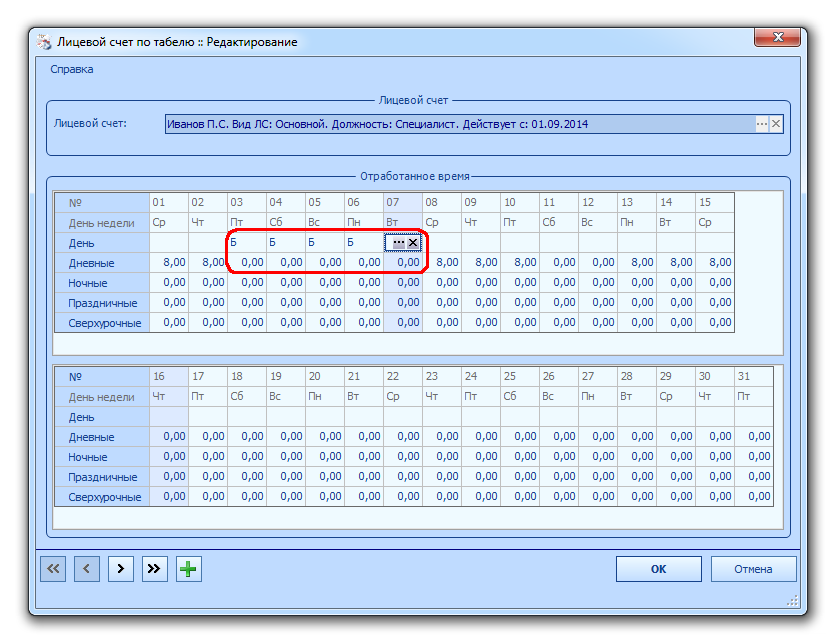Select the День cell for day 03

click(x=247, y=243)
